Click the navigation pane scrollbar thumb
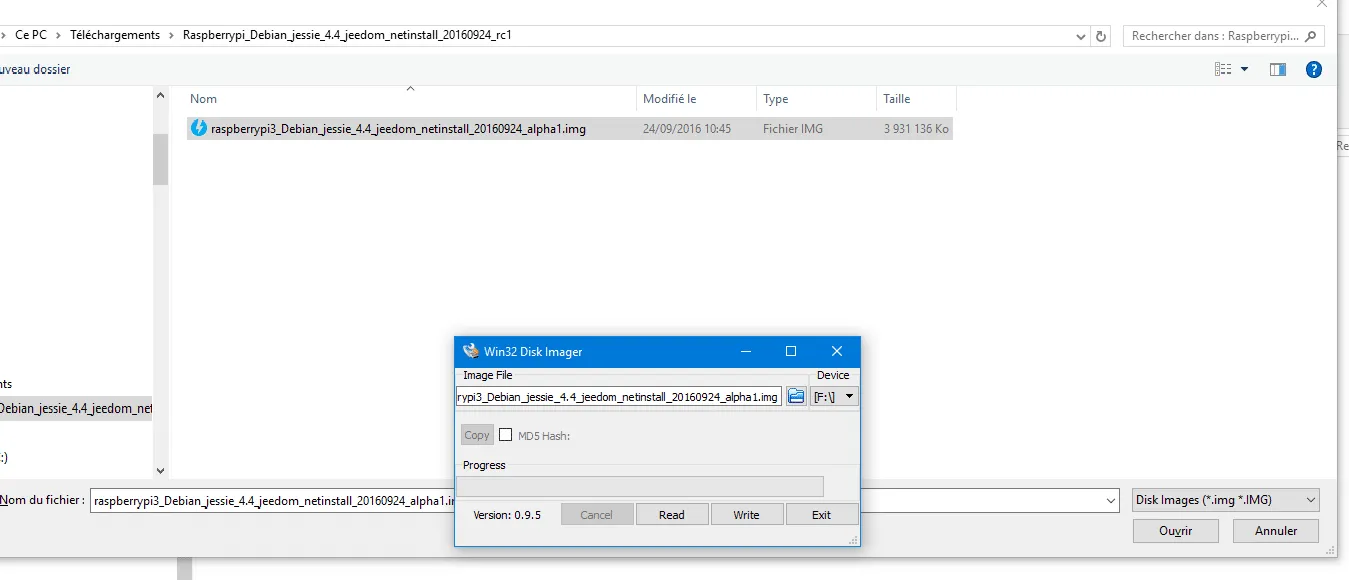Image resolution: width=1349 pixels, height=580 pixels. pyautogui.click(x=160, y=159)
